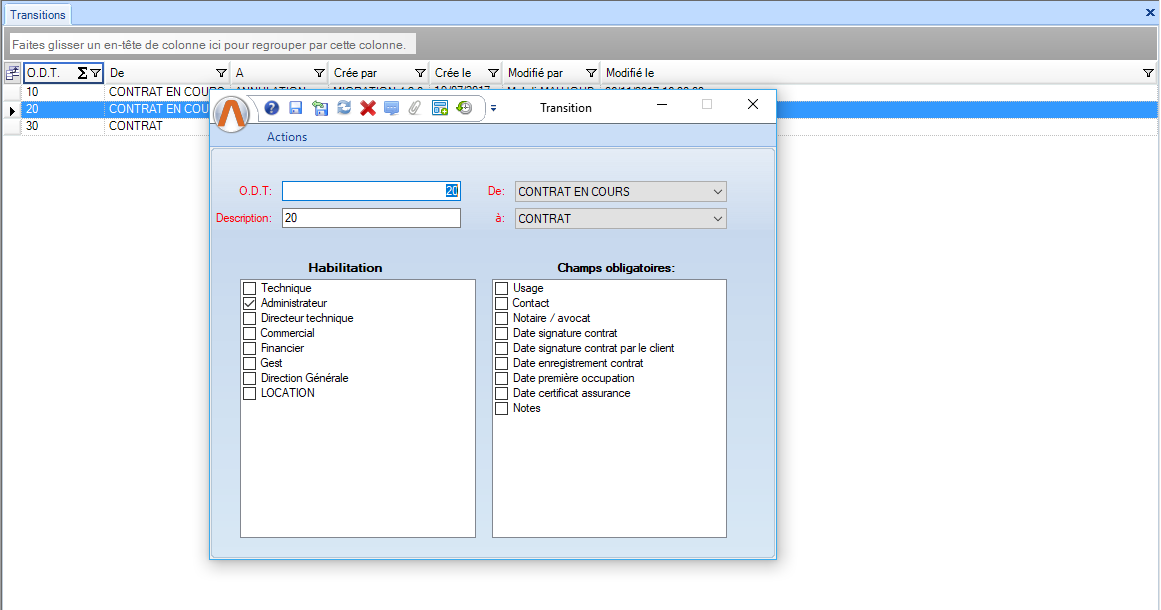The image size is (1161, 610).
Task: Click the blue help question mark icon
Action: pyautogui.click(x=271, y=108)
